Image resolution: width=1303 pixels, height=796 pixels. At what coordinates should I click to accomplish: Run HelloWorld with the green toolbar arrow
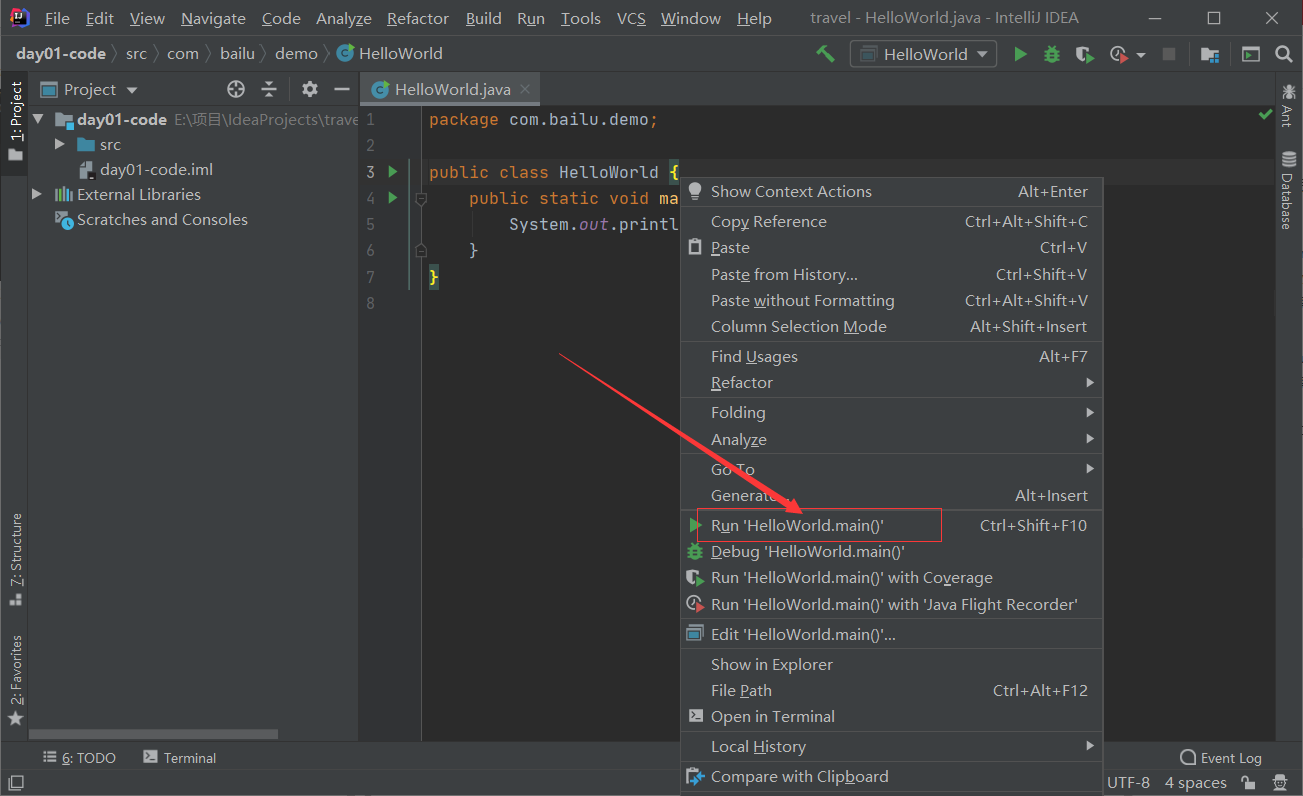(x=1020, y=54)
